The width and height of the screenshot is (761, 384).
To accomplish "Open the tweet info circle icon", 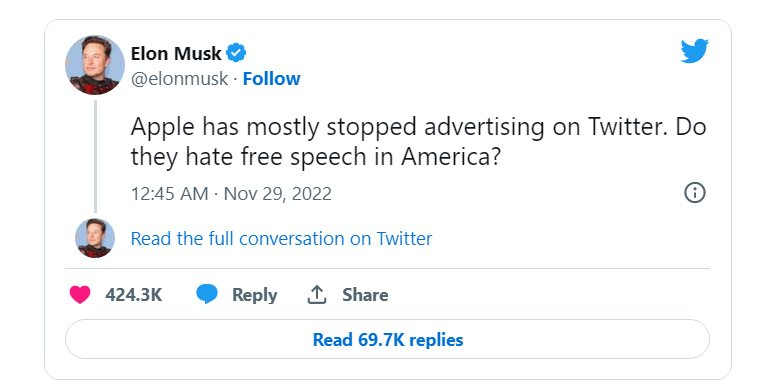I will pyautogui.click(x=695, y=193).
